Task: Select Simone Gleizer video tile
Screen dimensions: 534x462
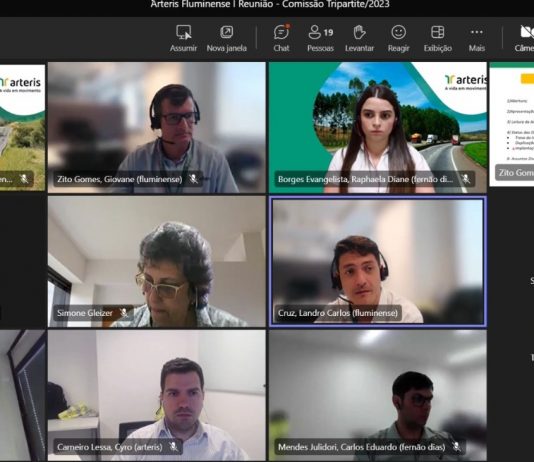Action: point(157,261)
